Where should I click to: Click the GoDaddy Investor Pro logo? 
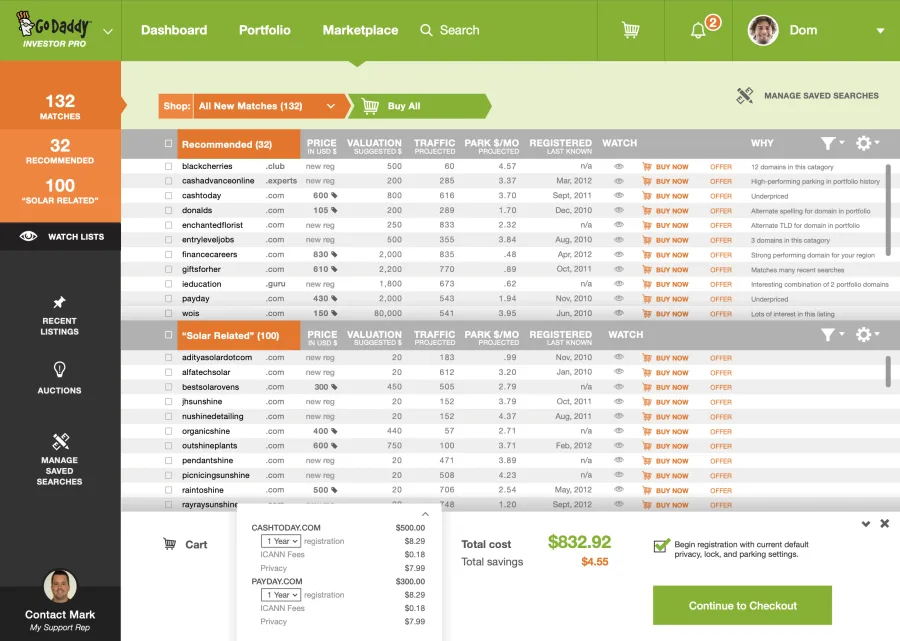pyautogui.click(x=53, y=30)
